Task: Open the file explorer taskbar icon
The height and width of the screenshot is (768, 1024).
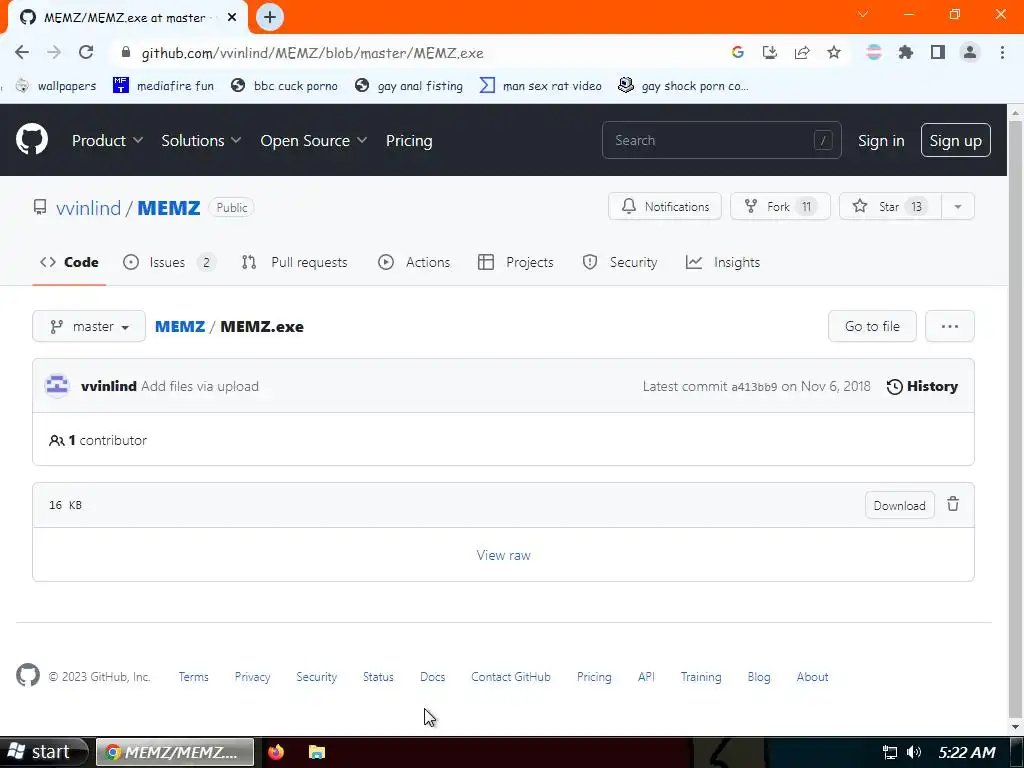Action: tap(317, 752)
